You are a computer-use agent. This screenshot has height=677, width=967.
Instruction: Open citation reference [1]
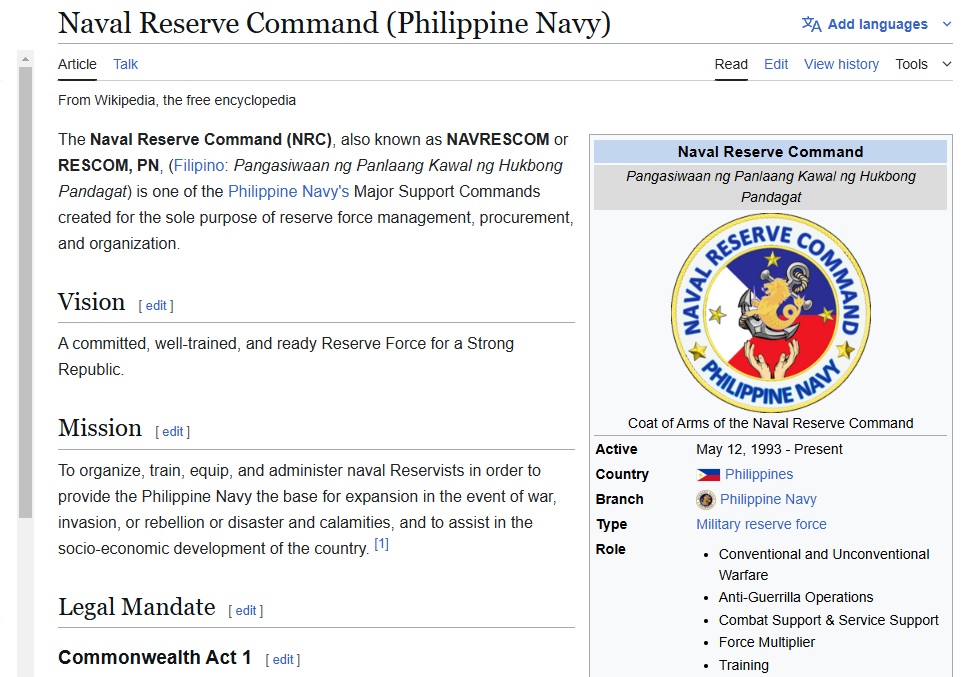pyautogui.click(x=382, y=544)
